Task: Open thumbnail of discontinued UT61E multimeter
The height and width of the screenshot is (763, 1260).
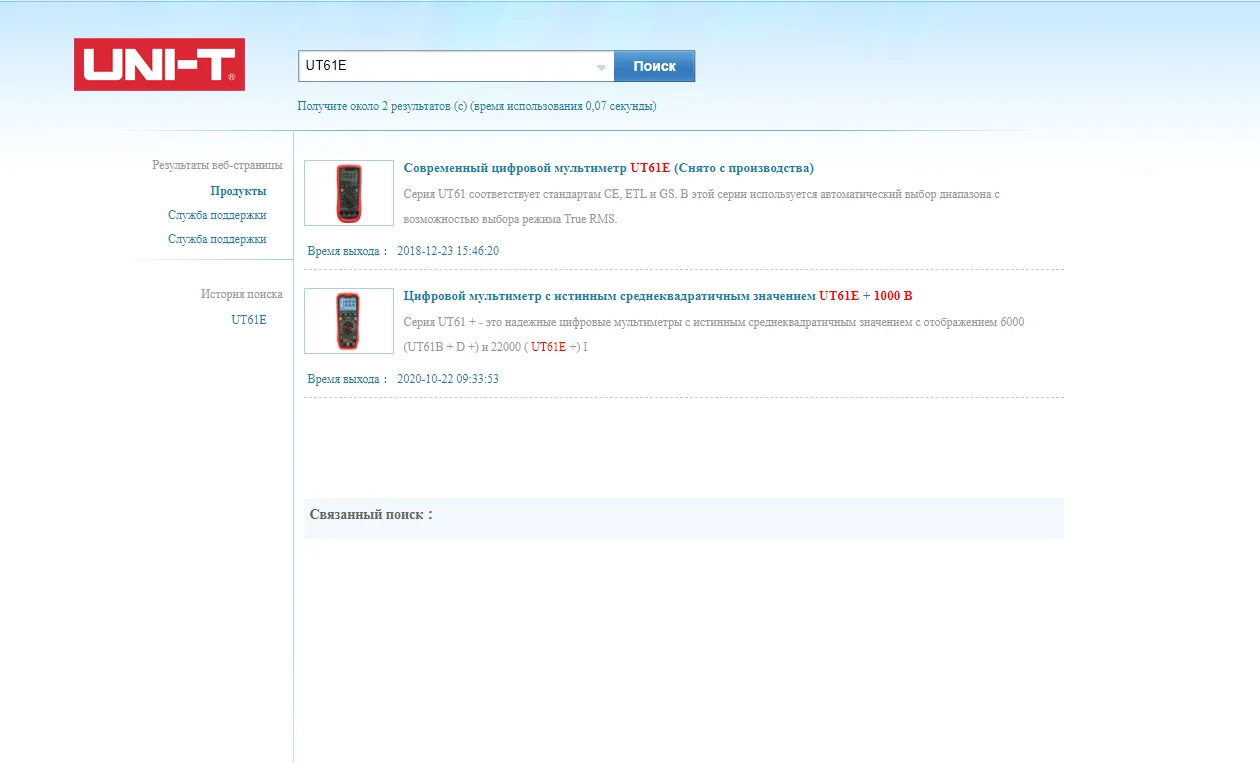Action: click(x=349, y=193)
